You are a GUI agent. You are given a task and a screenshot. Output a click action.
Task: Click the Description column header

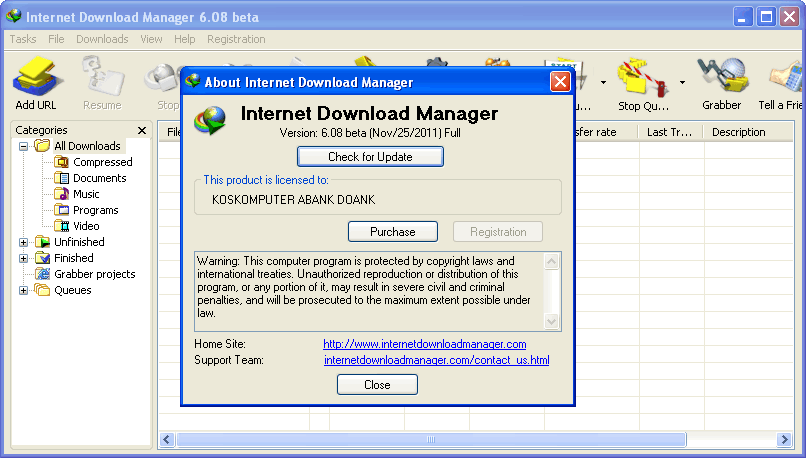click(x=748, y=132)
